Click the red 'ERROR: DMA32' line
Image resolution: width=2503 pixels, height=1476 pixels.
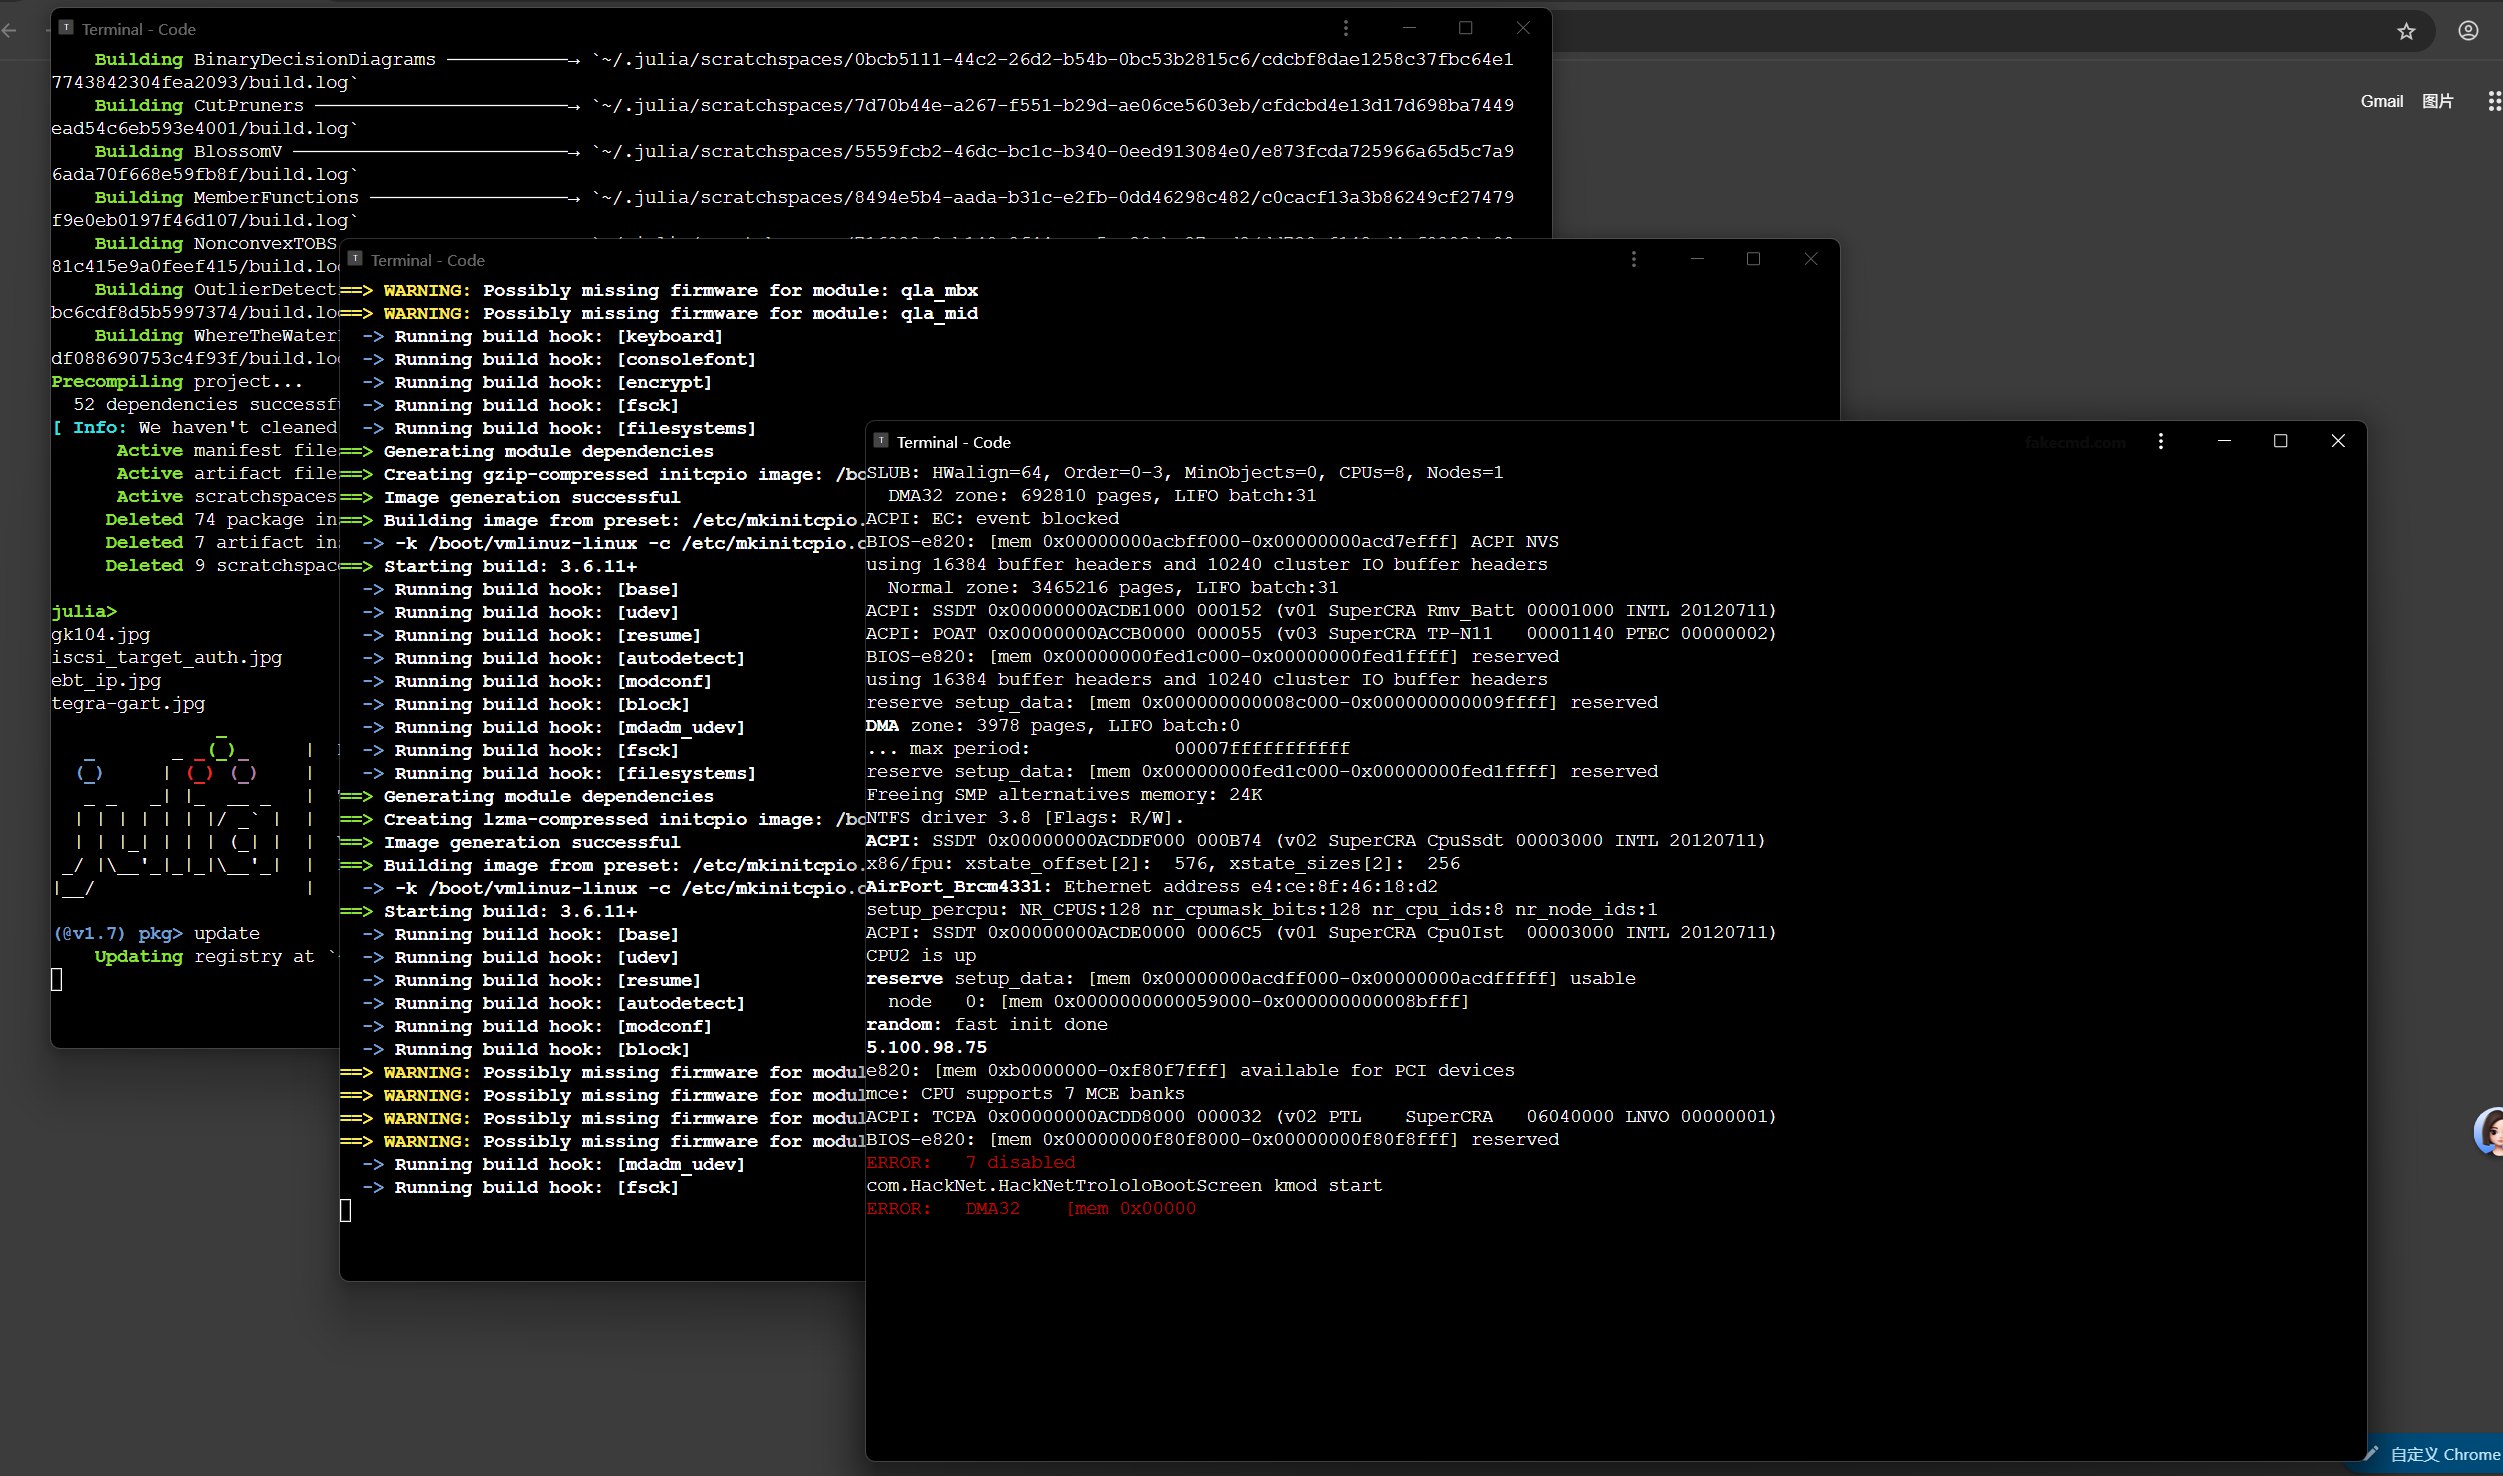1031,1208
